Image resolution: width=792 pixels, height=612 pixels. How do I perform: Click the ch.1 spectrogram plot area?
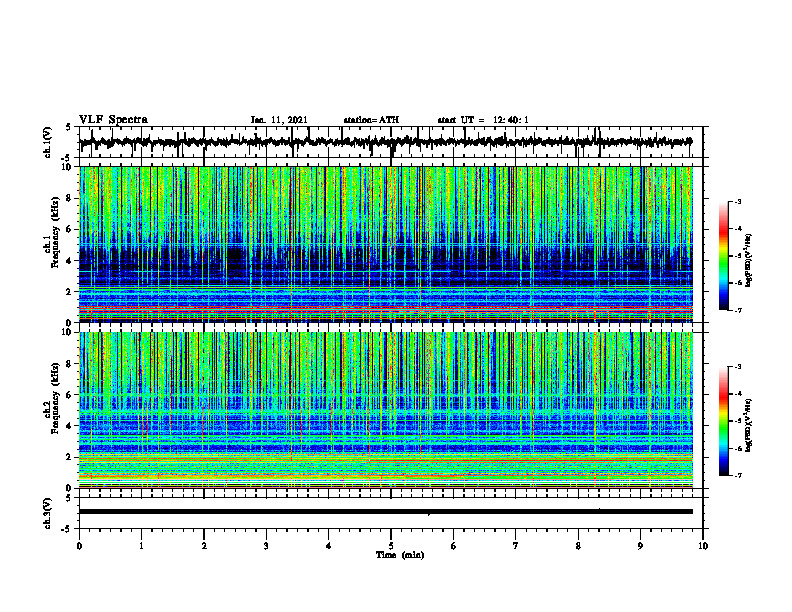[x=386, y=244]
